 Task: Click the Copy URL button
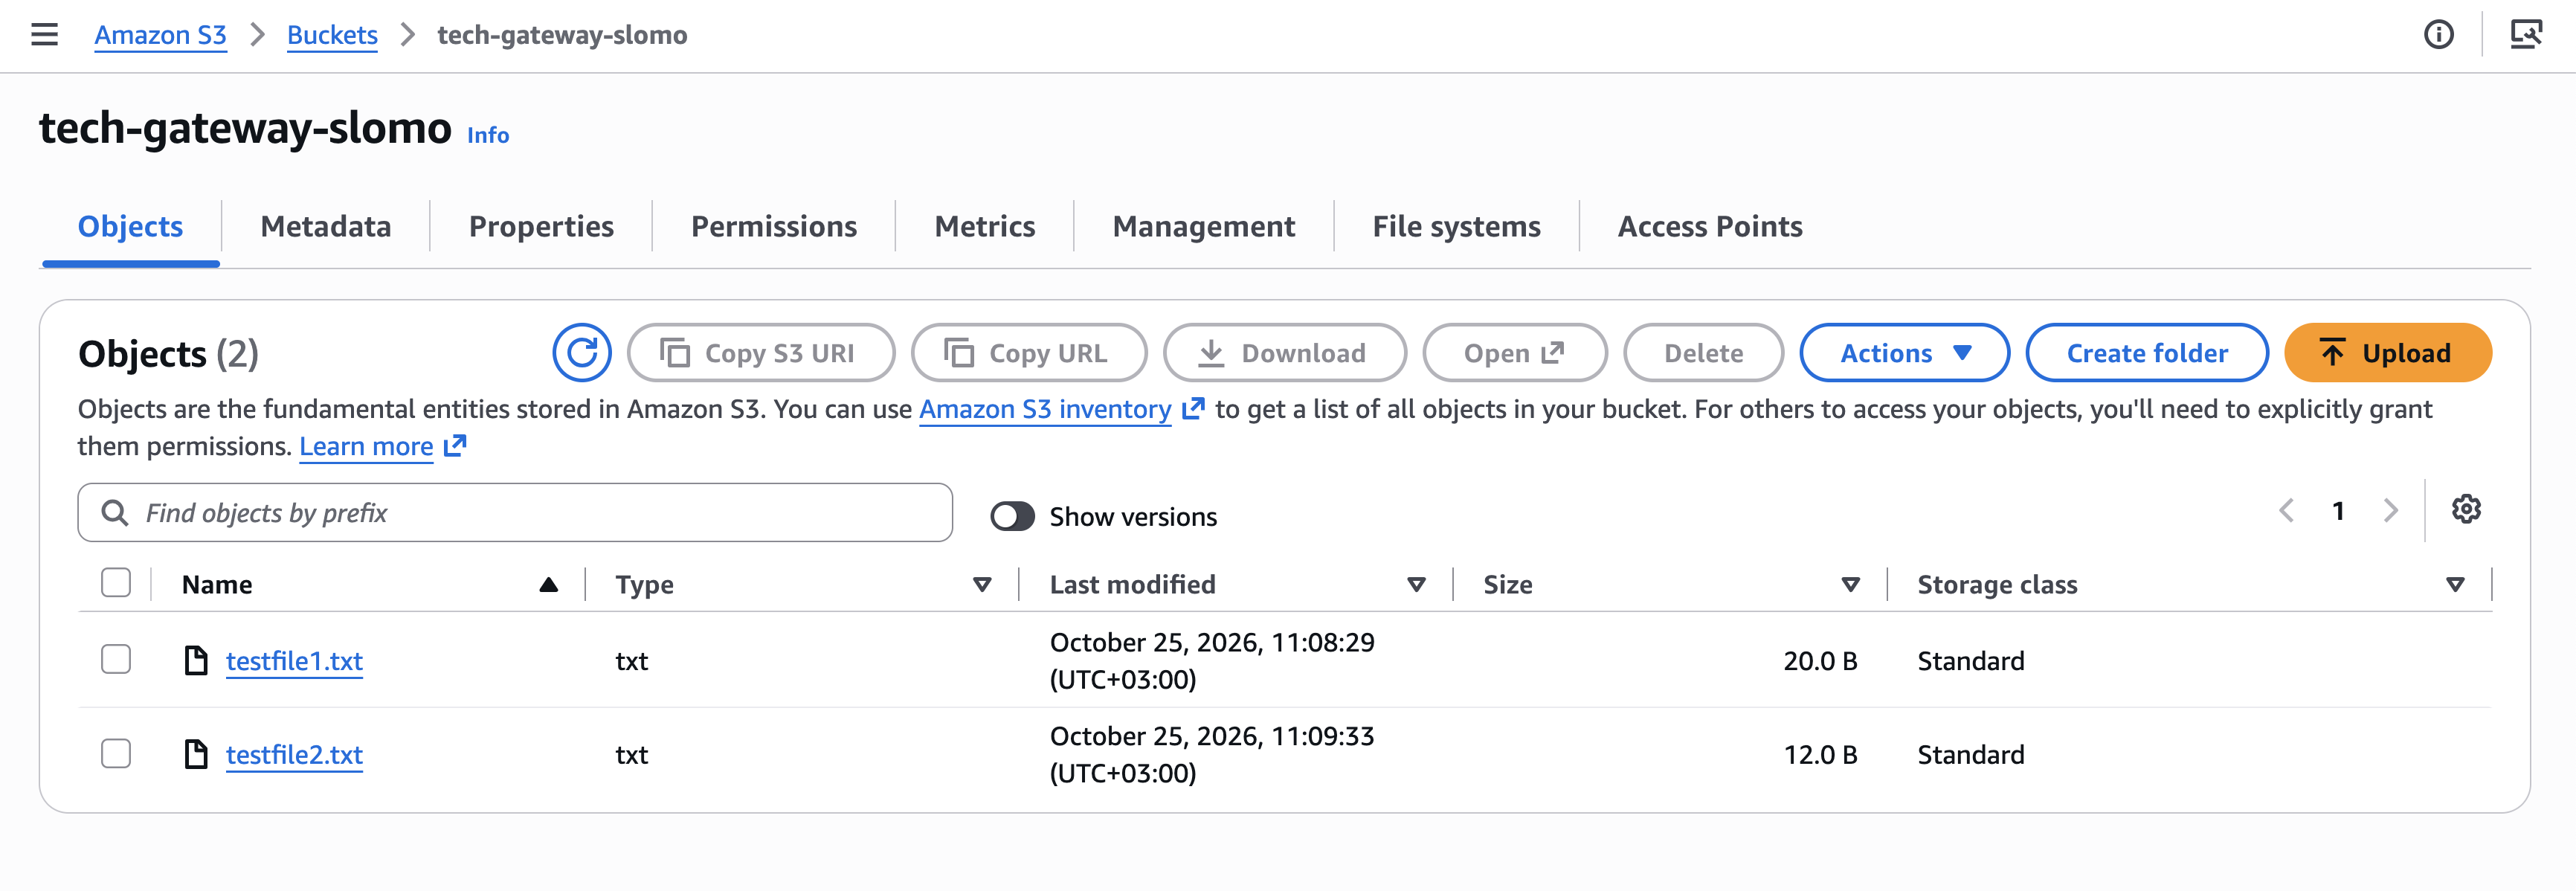1029,353
